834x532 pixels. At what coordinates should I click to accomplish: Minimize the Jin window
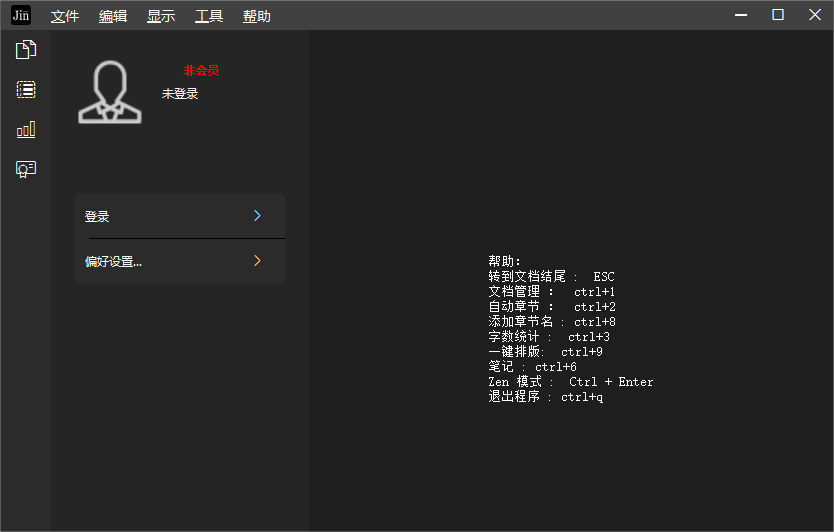[x=741, y=15]
